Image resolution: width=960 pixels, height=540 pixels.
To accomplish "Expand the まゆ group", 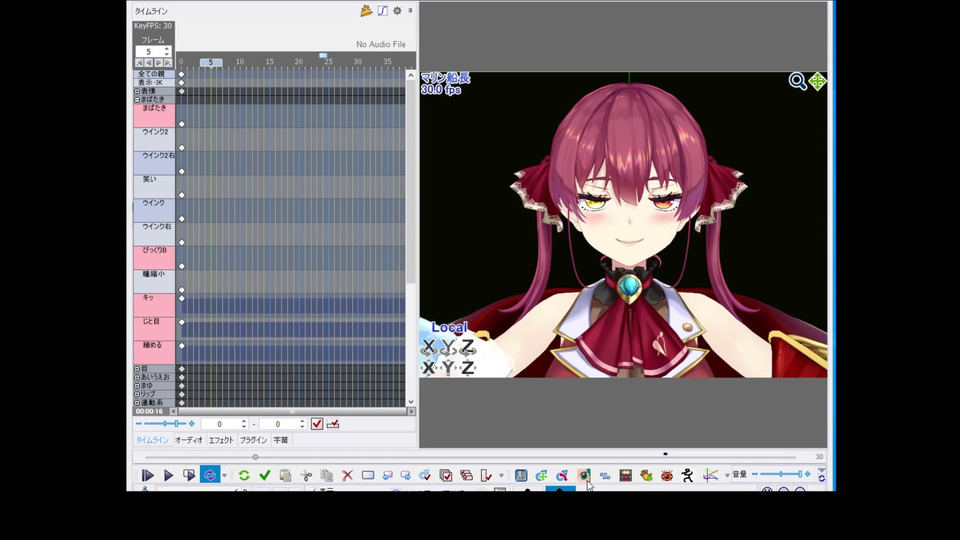I will point(137,386).
